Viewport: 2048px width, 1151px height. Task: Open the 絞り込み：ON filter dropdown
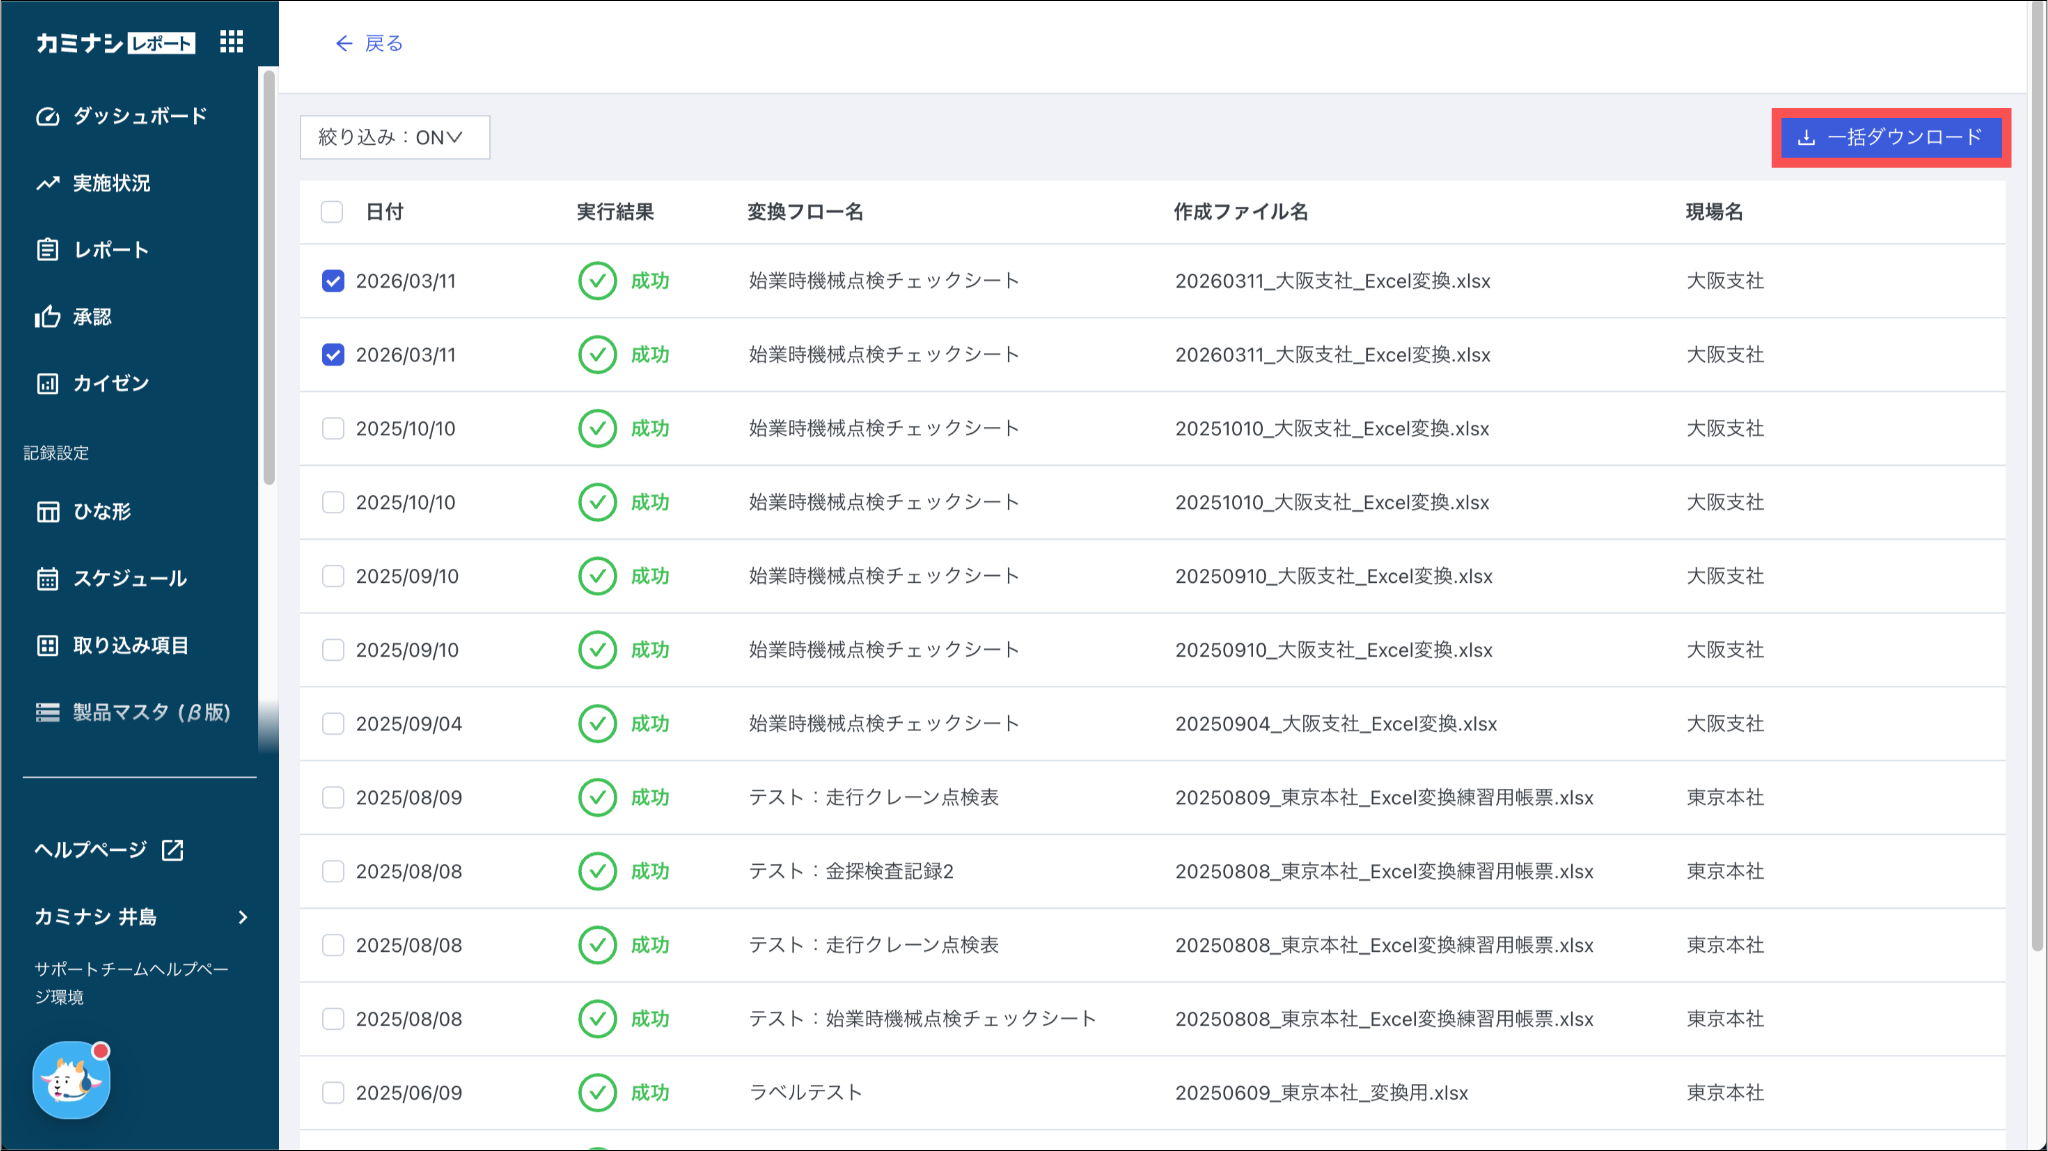coord(394,137)
